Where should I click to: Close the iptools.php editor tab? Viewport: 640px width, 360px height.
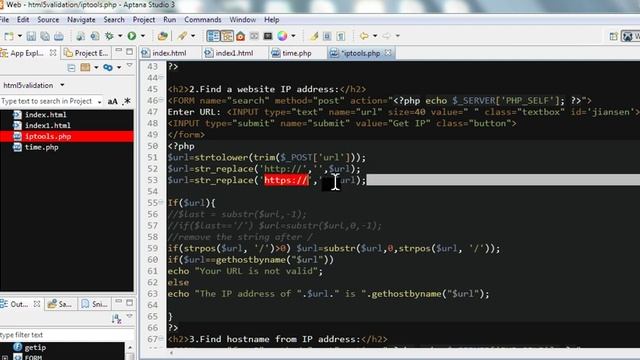pyautogui.click(x=388, y=53)
